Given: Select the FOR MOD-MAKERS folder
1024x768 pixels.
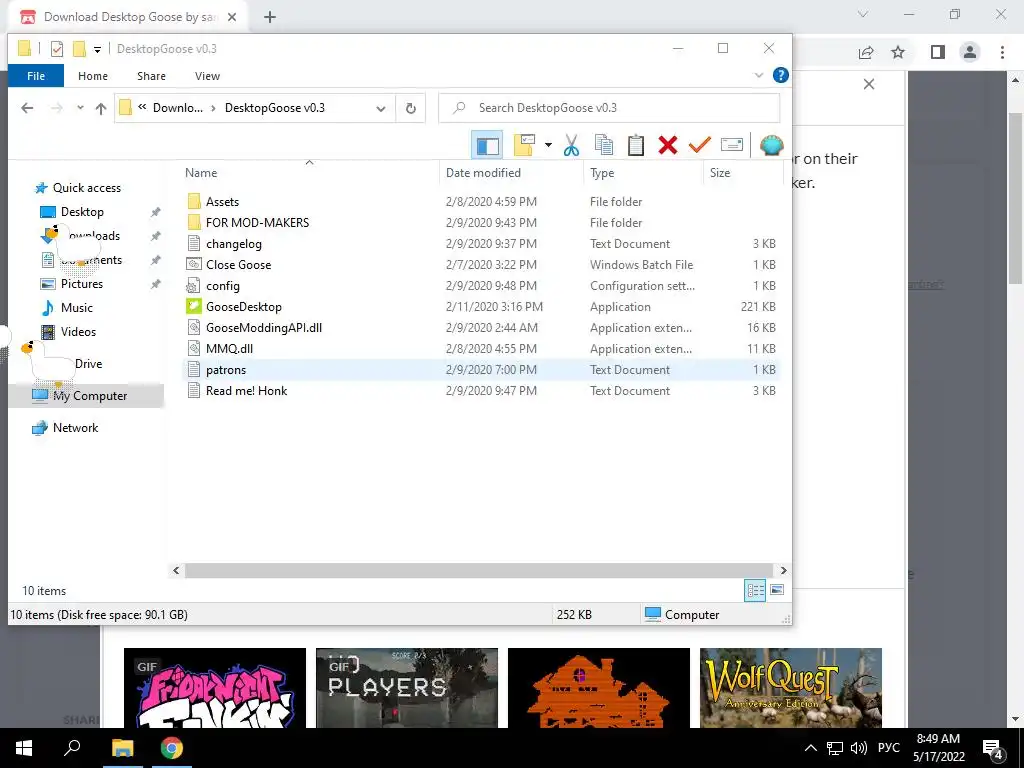Looking at the screenshot, I should [x=257, y=223].
